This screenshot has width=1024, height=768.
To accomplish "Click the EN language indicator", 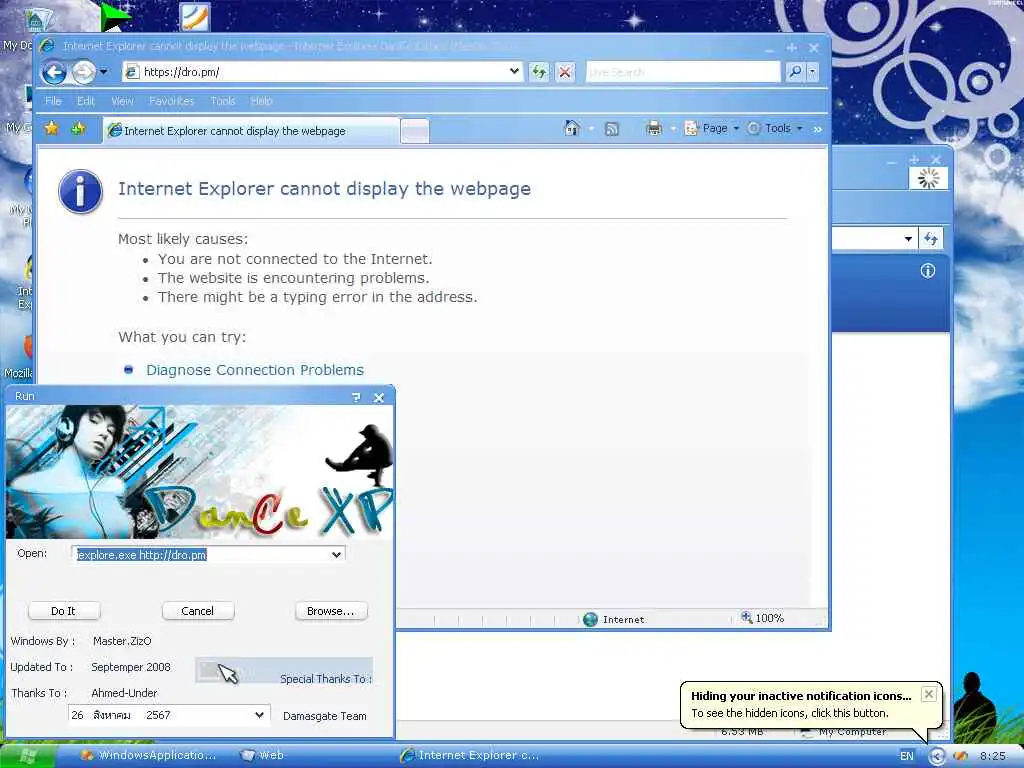I will click(x=906, y=756).
